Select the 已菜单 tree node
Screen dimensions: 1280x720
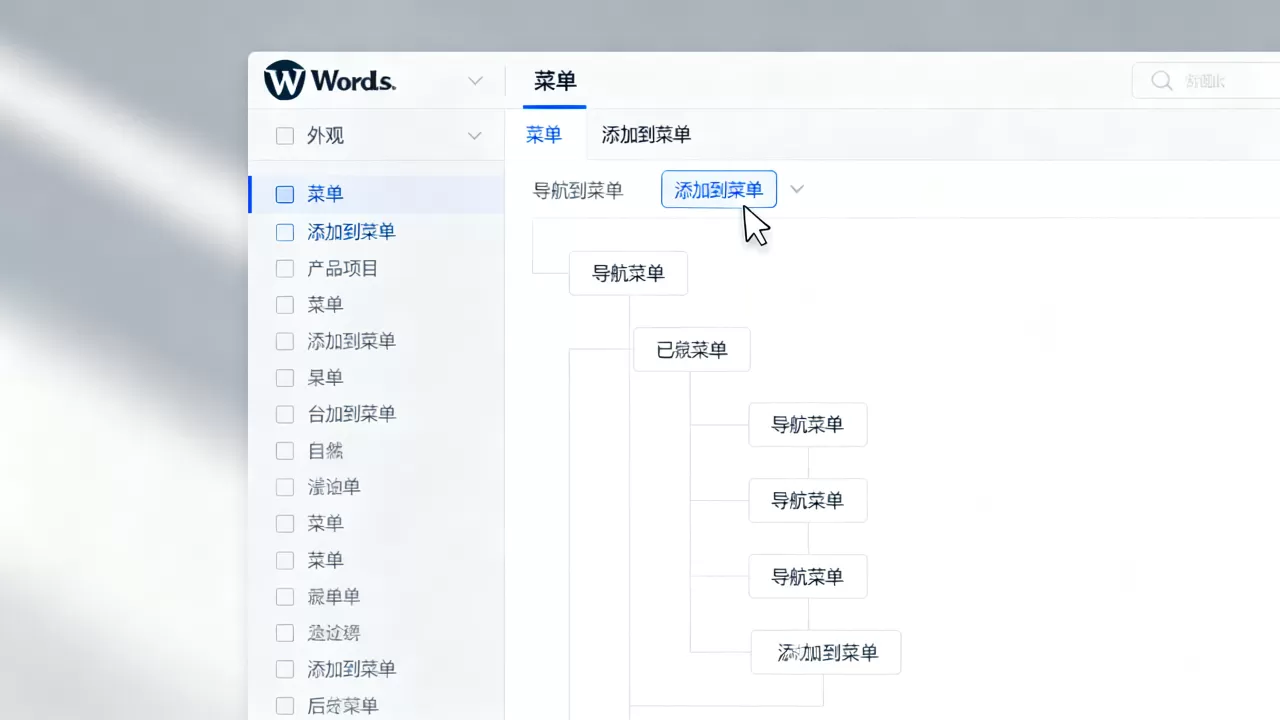[x=692, y=350]
